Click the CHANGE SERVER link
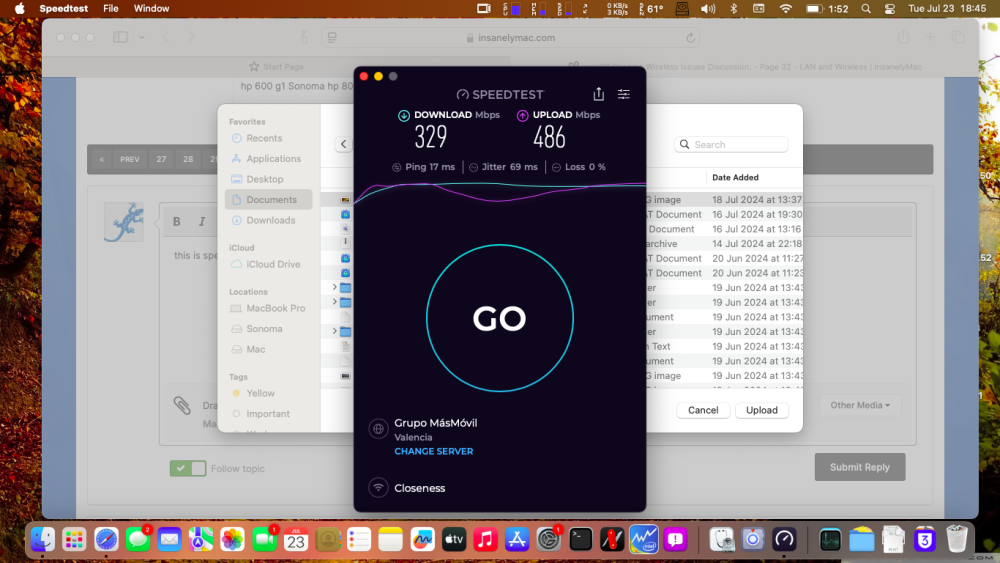1000x563 pixels. click(434, 451)
